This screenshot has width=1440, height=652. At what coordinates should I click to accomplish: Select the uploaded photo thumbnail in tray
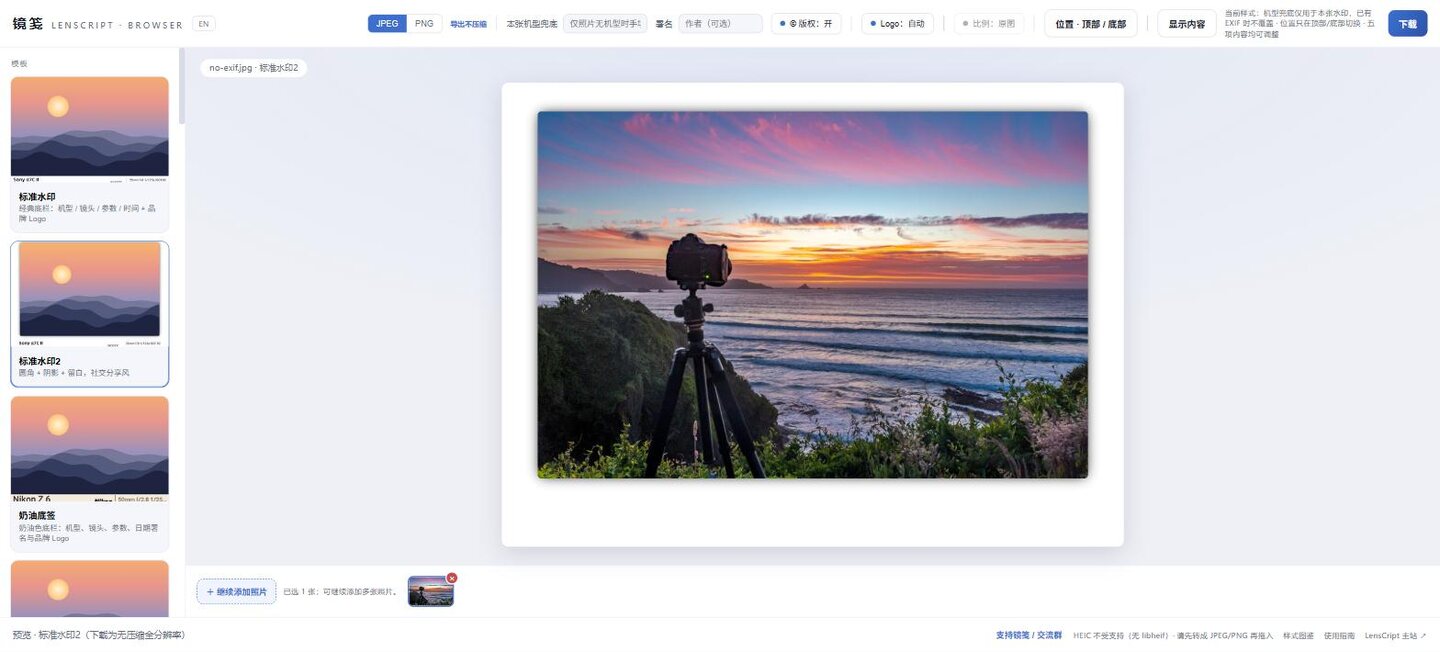pos(430,591)
